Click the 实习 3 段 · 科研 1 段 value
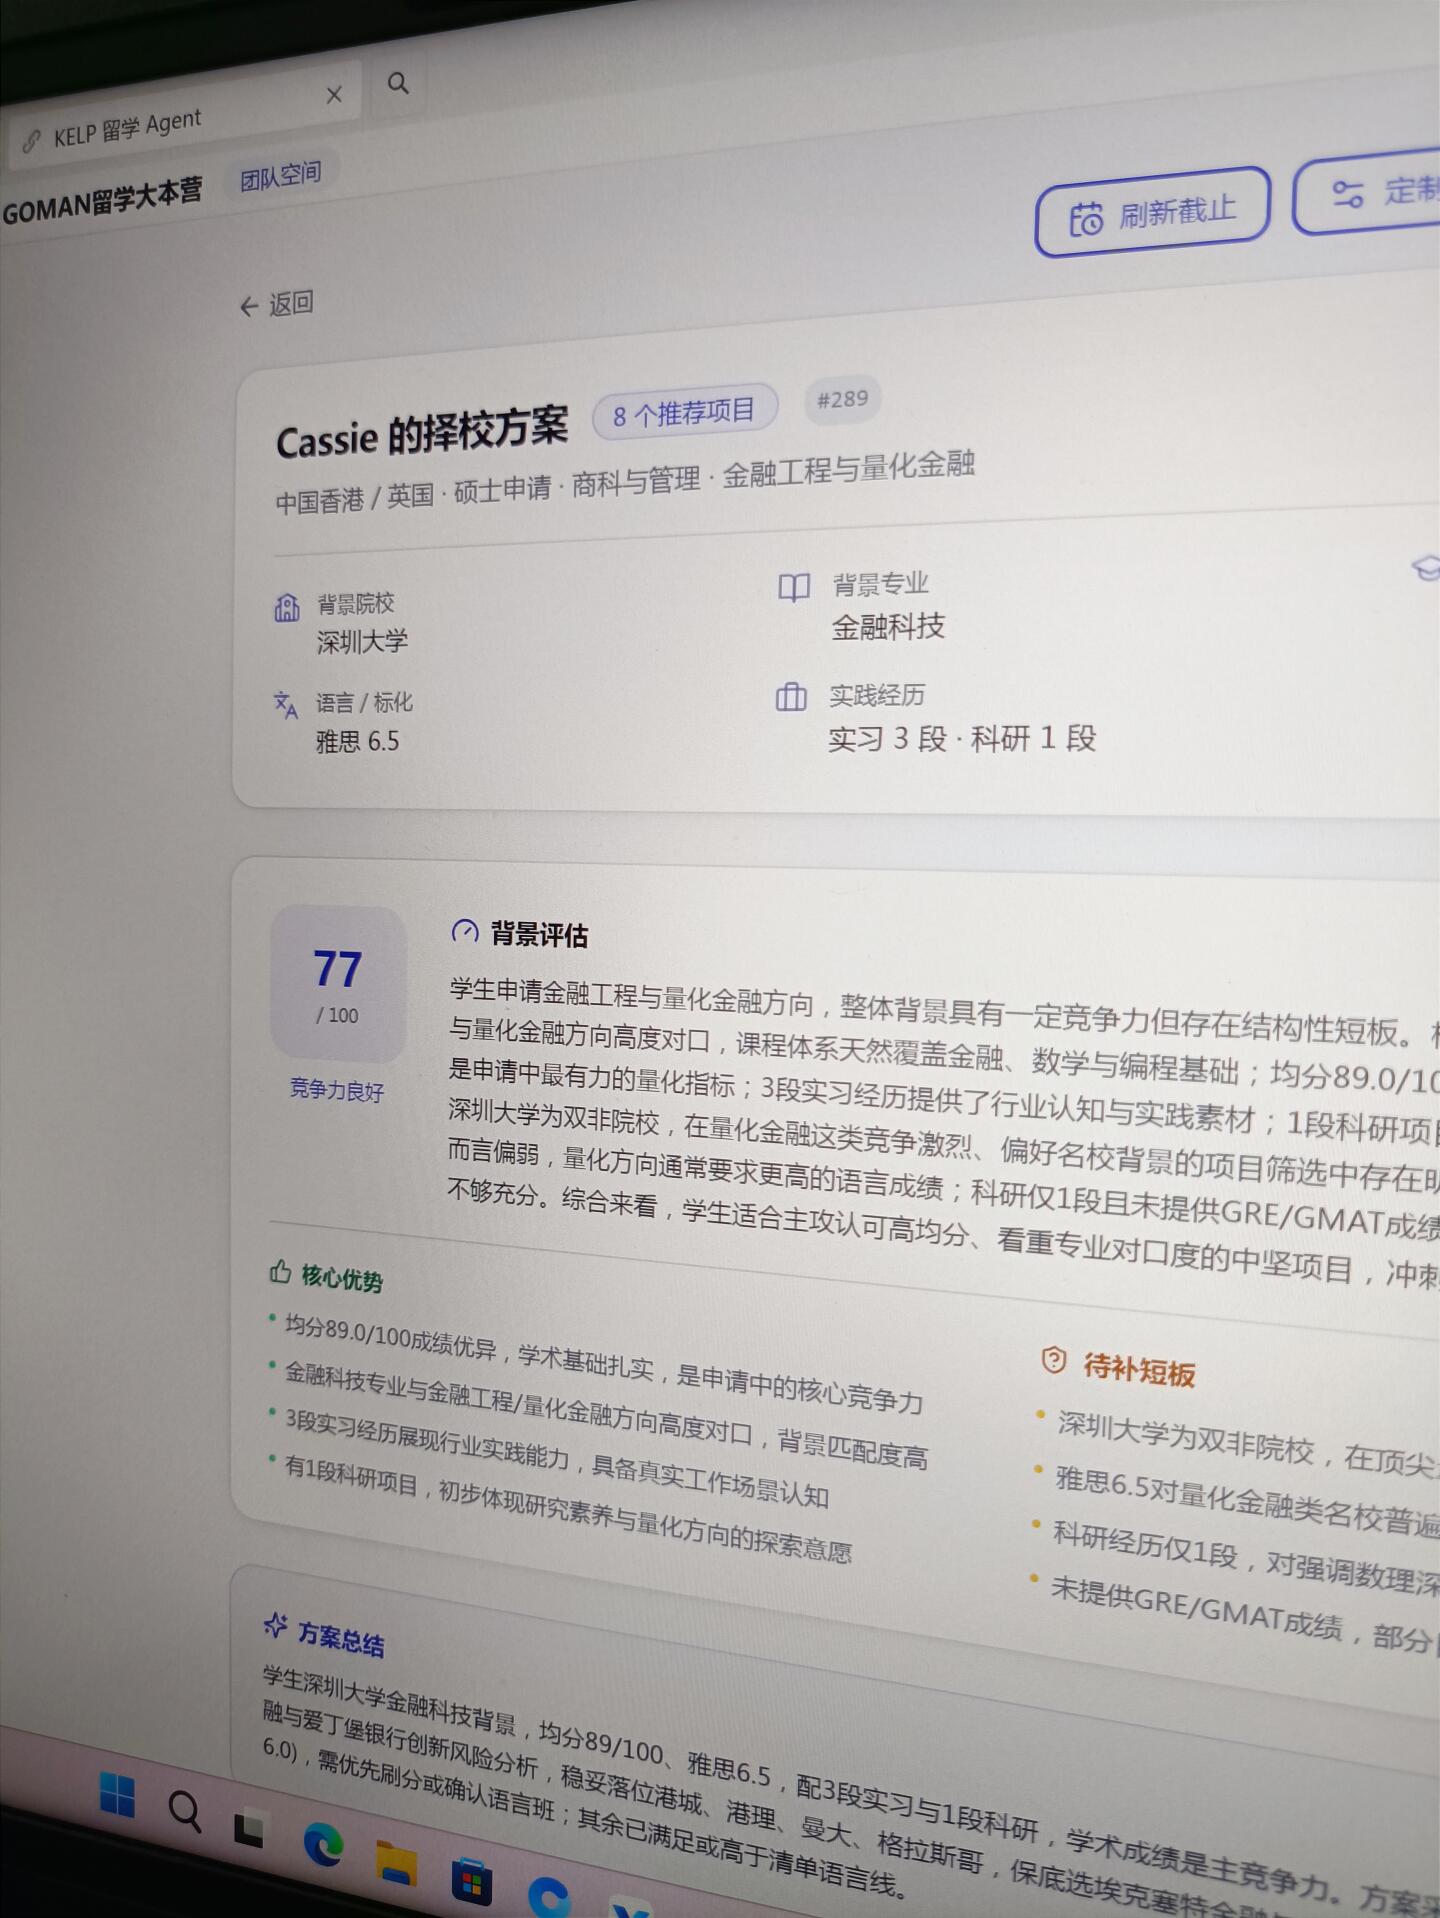Viewport: 1440px width, 1918px height. (962, 739)
